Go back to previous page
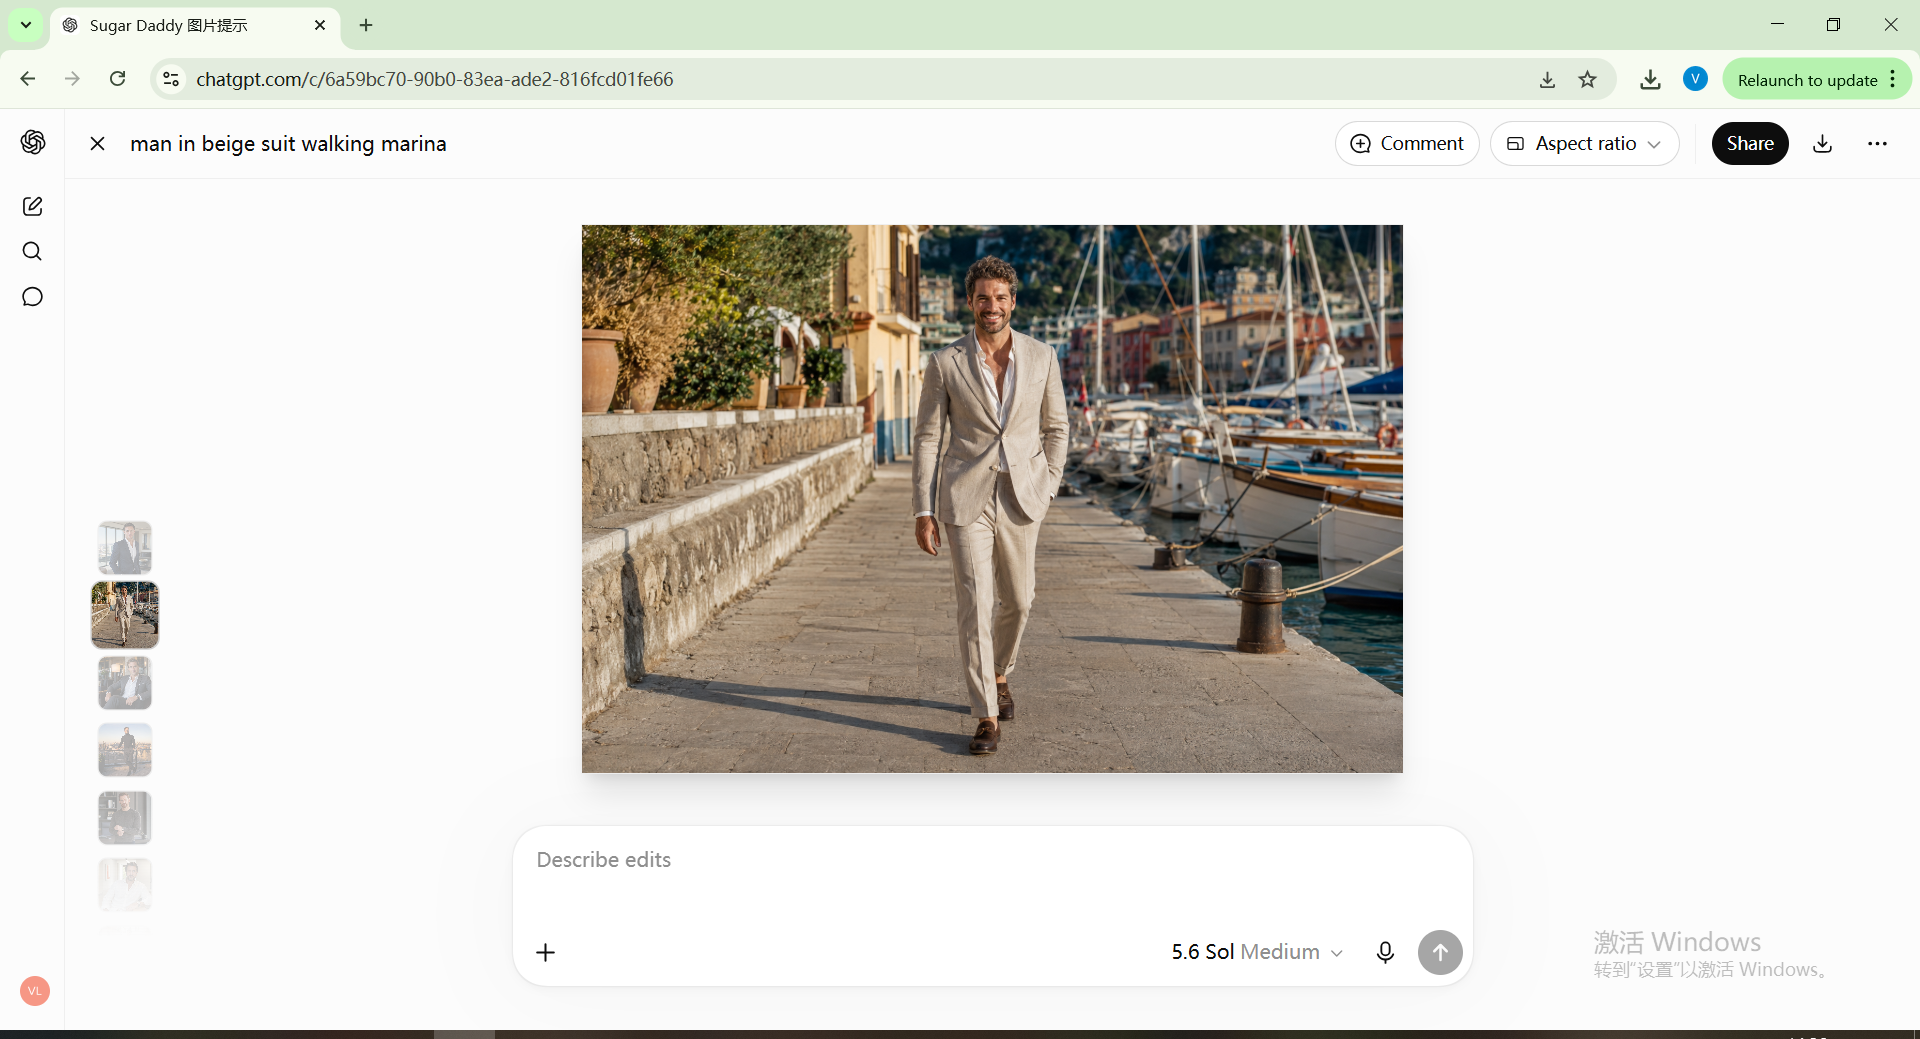Viewport: 1920px width, 1039px height. (x=28, y=79)
